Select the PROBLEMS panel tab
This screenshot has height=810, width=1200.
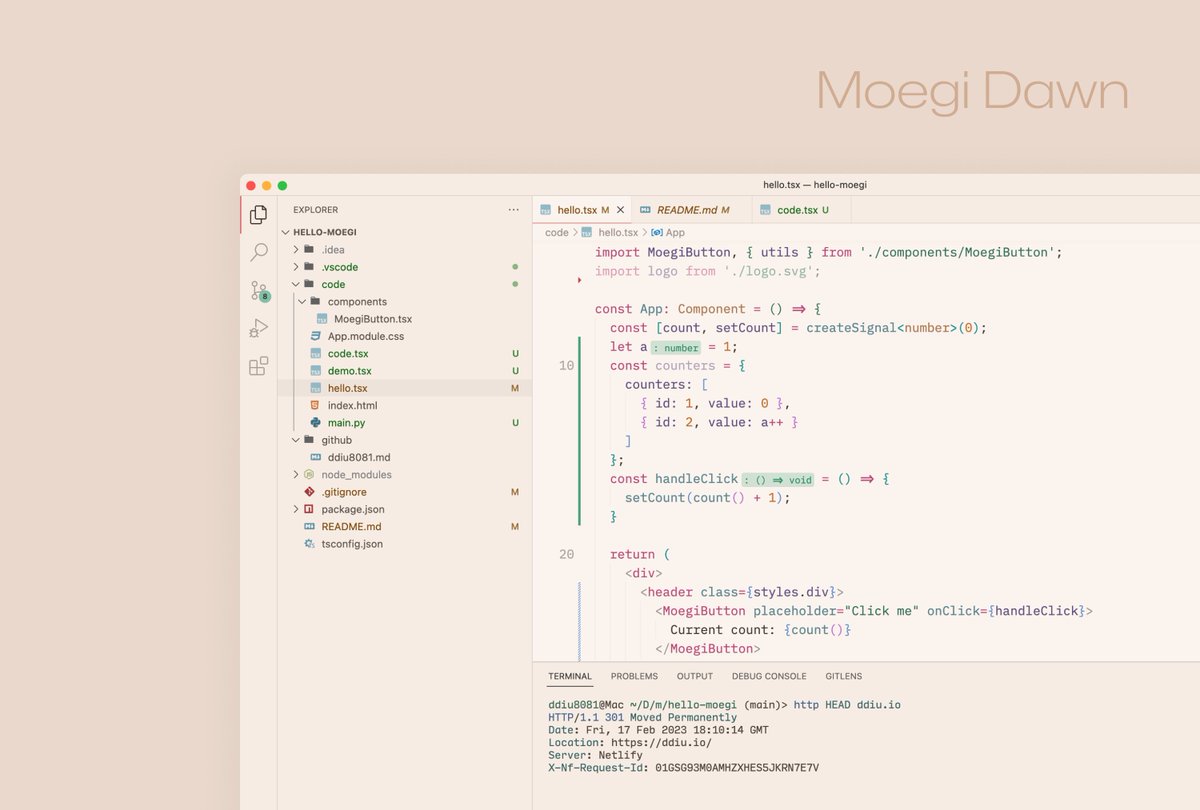pyautogui.click(x=634, y=676)
